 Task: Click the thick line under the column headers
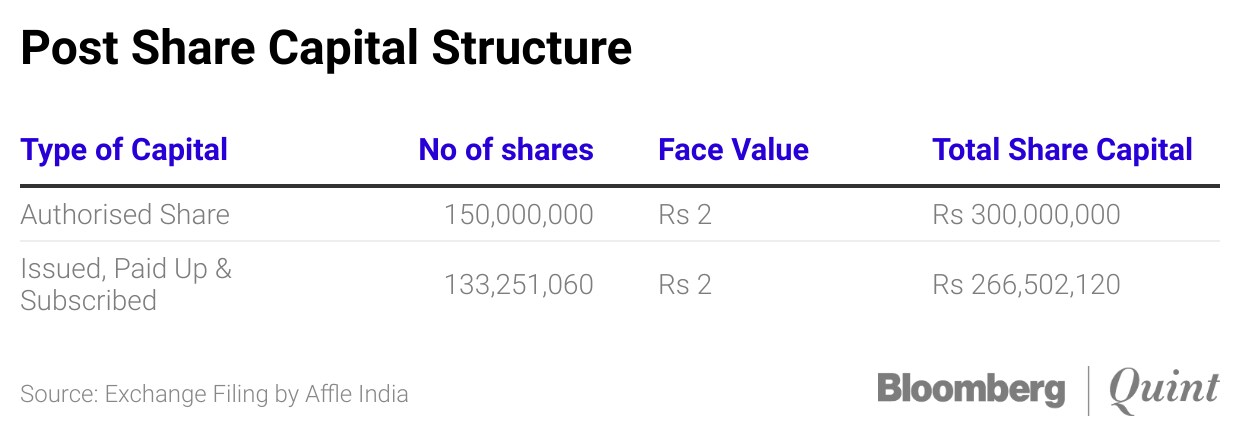pos(620,186)
